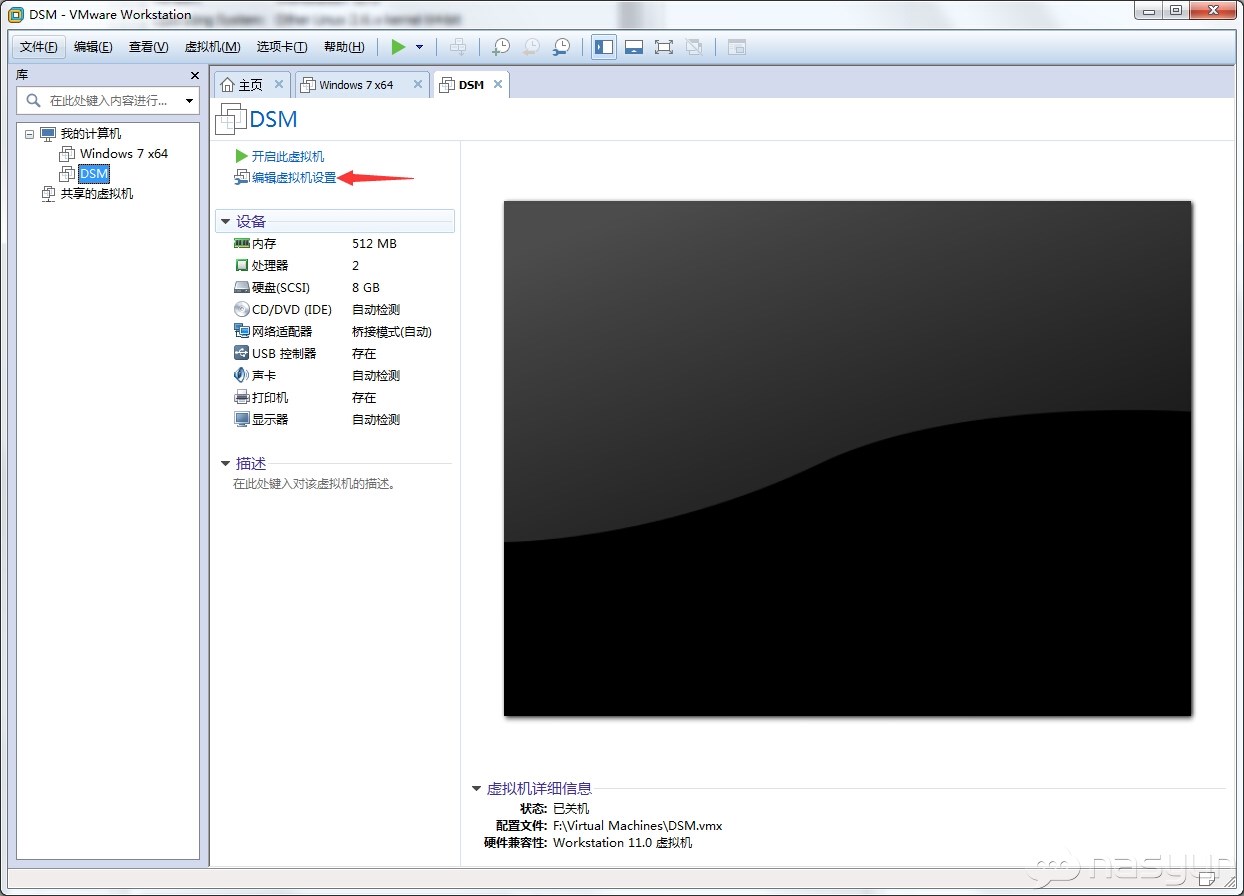Enter full screen mode icon

tap(664, 47)
